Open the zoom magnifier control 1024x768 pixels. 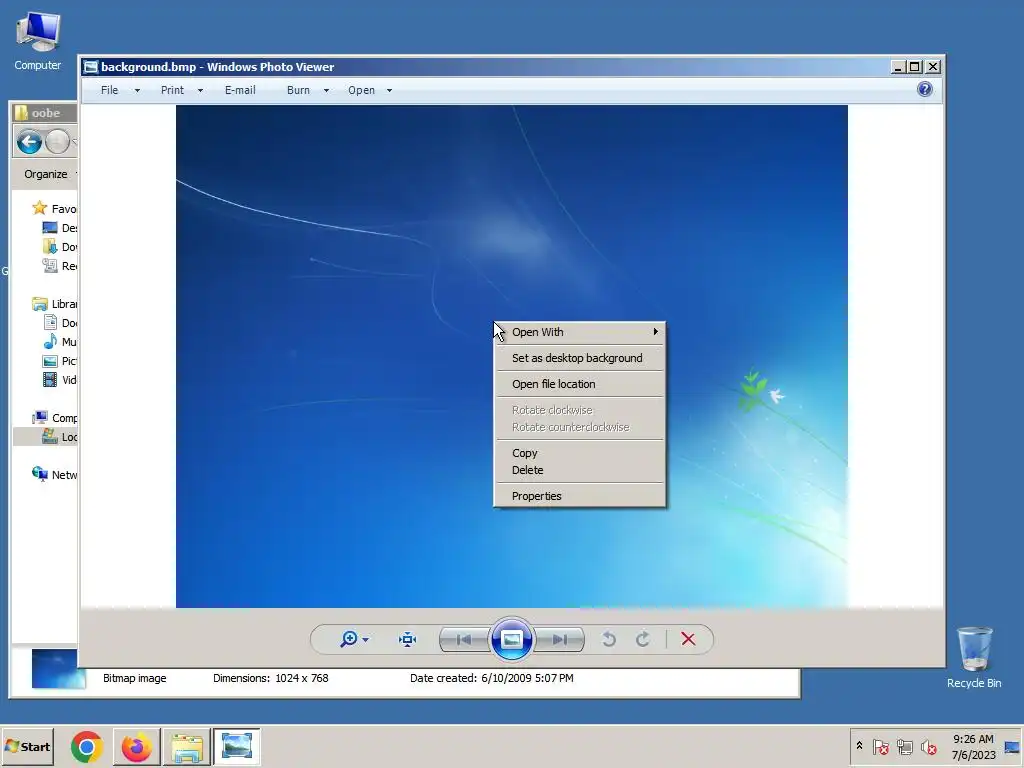coord(349,639)
